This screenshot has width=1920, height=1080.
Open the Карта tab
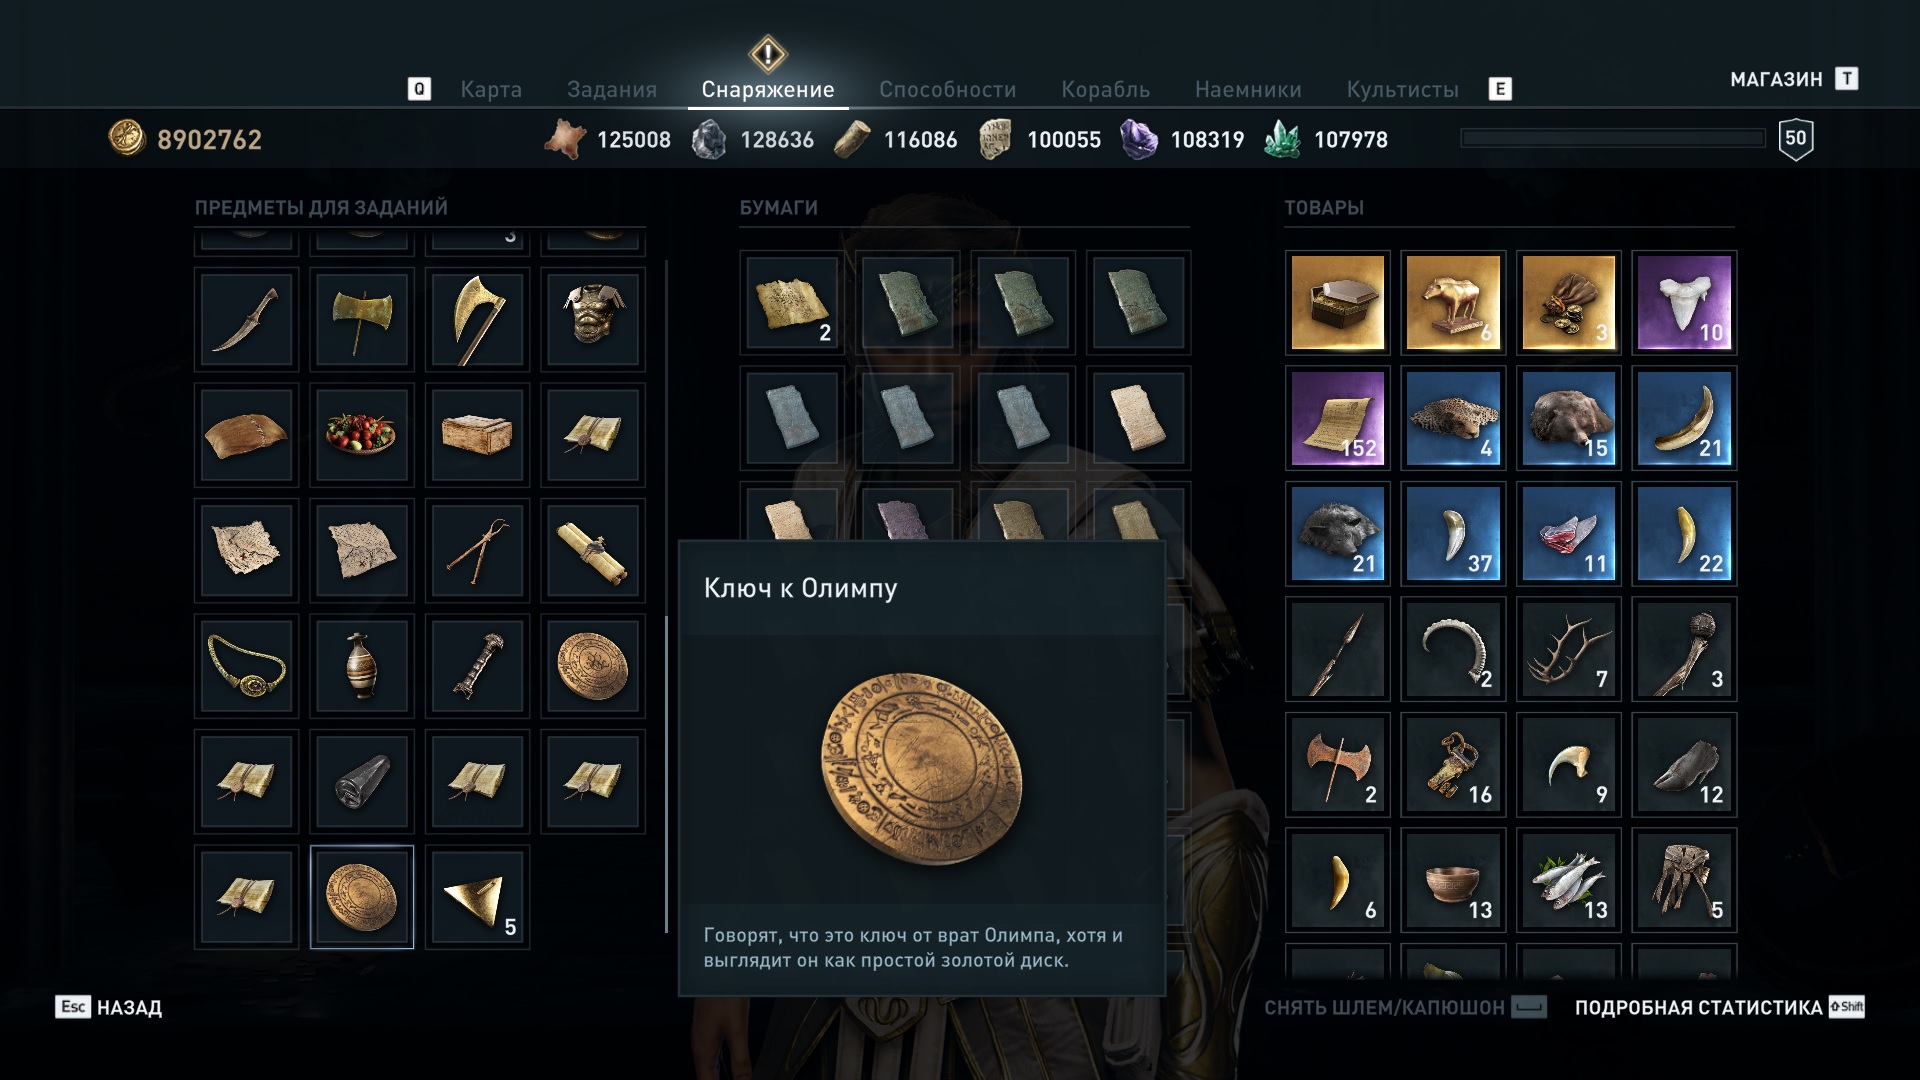pos(491,89)
